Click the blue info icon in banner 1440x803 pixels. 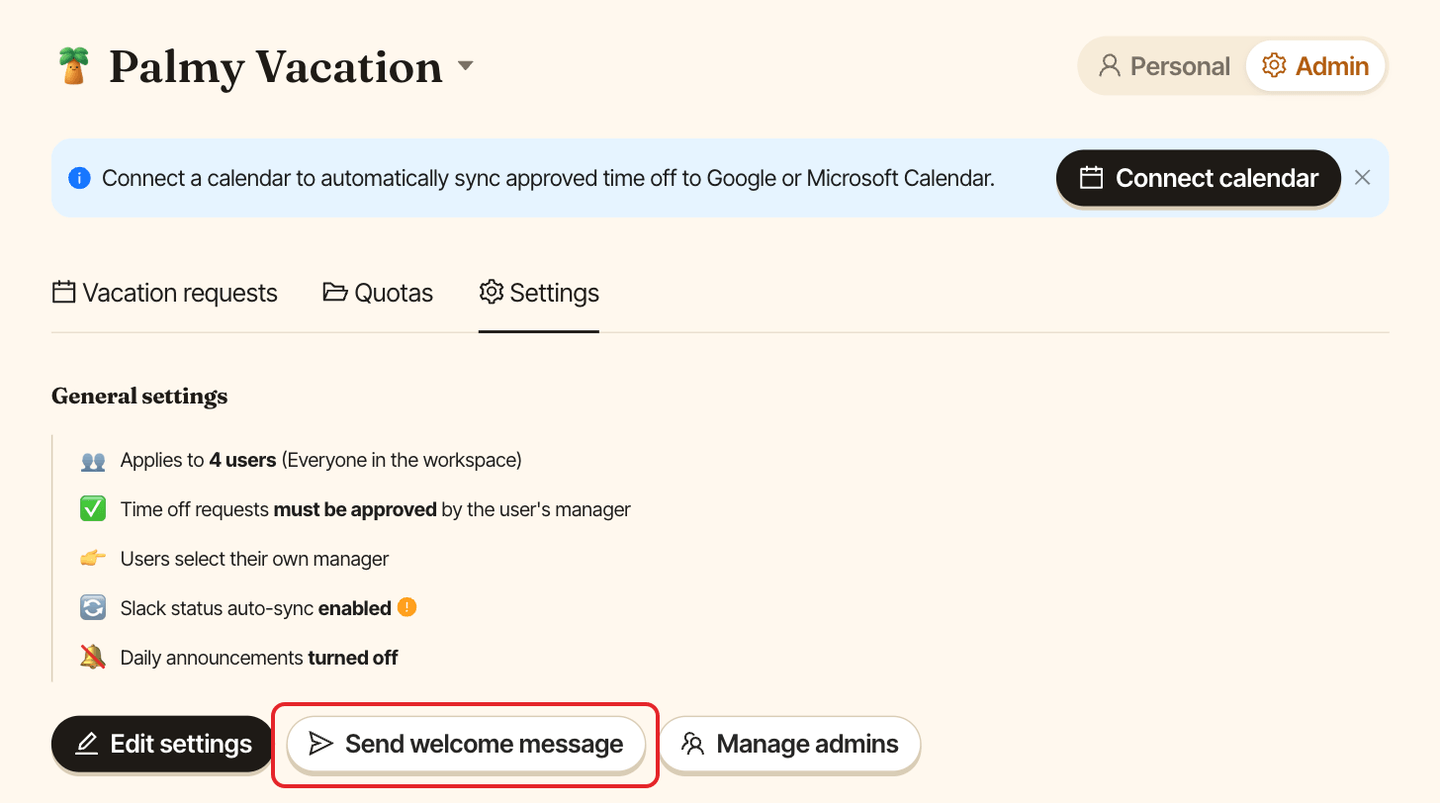[80, 178]
